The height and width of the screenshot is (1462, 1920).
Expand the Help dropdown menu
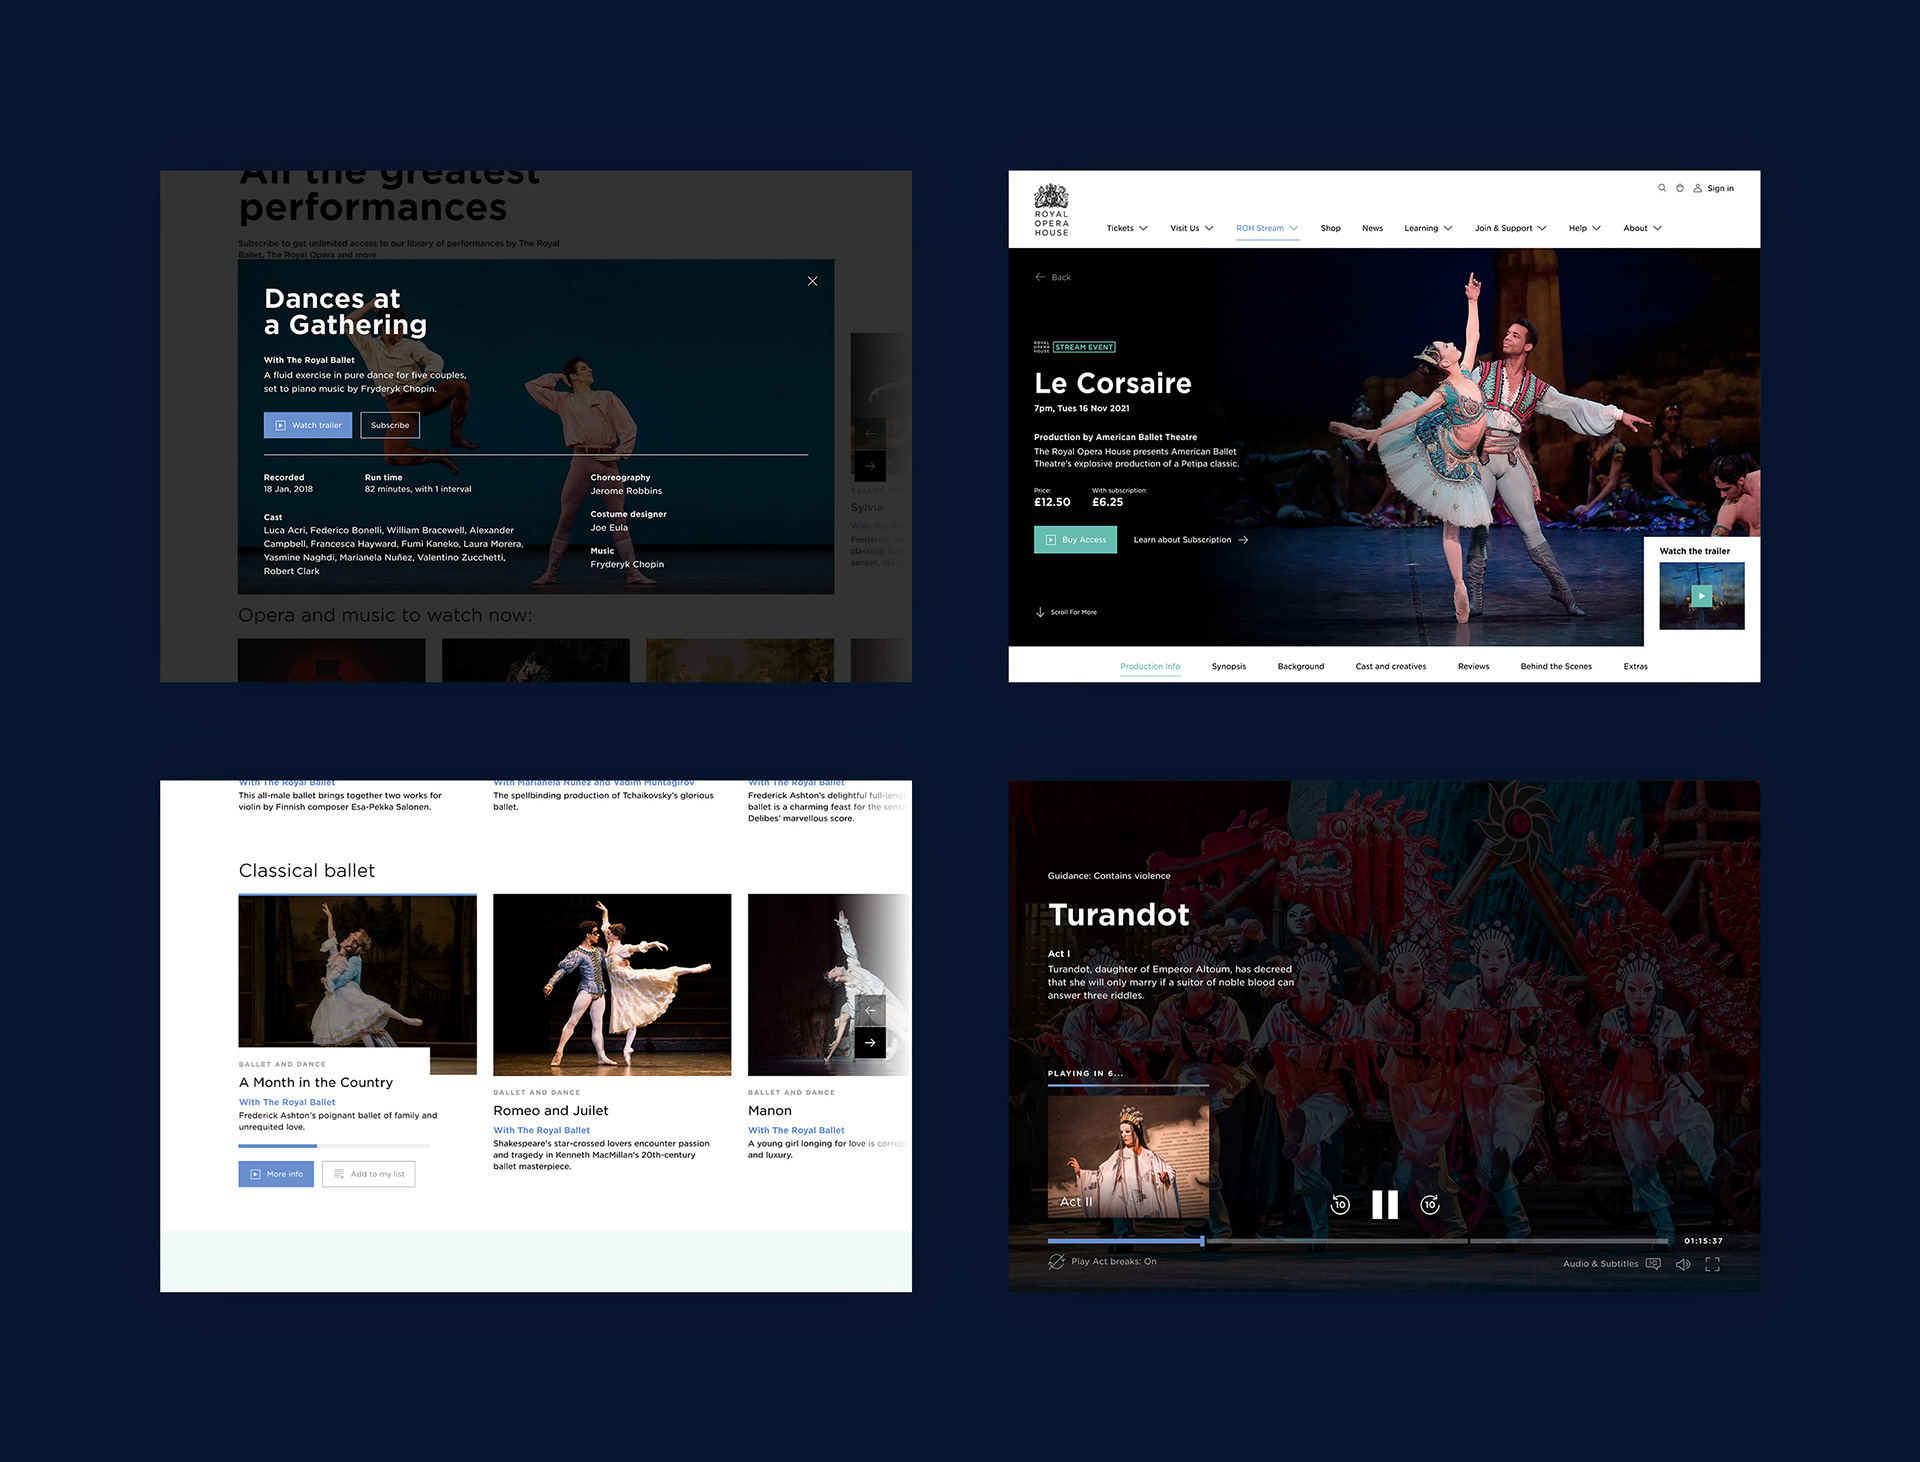tap(1585, 228)
